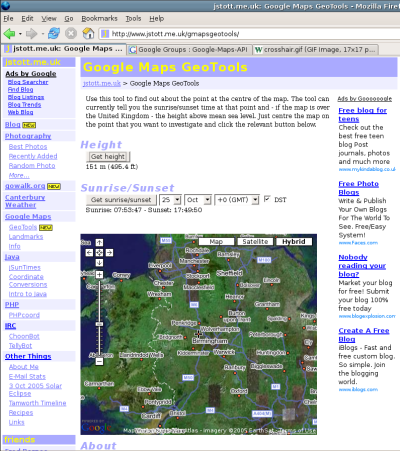Pan the map down with the arrow

tap(99, 263)
